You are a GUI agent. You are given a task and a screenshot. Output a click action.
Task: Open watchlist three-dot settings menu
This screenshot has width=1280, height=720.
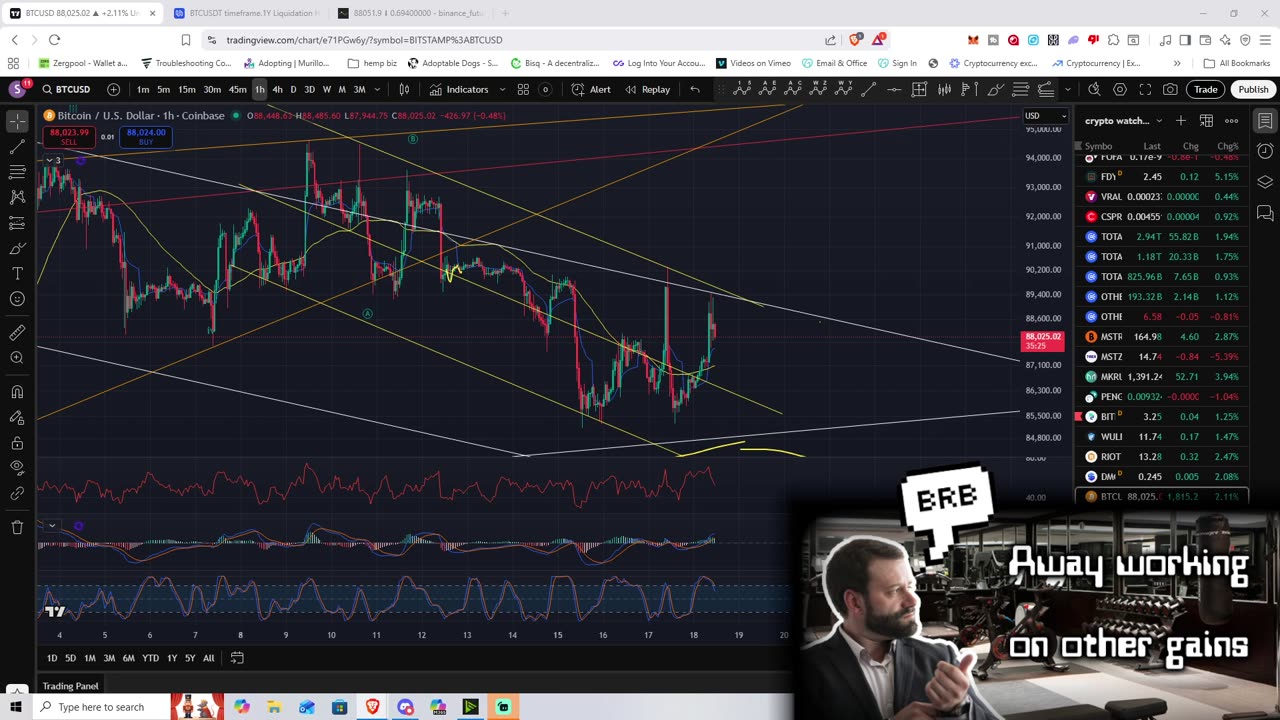point(1232,121)
